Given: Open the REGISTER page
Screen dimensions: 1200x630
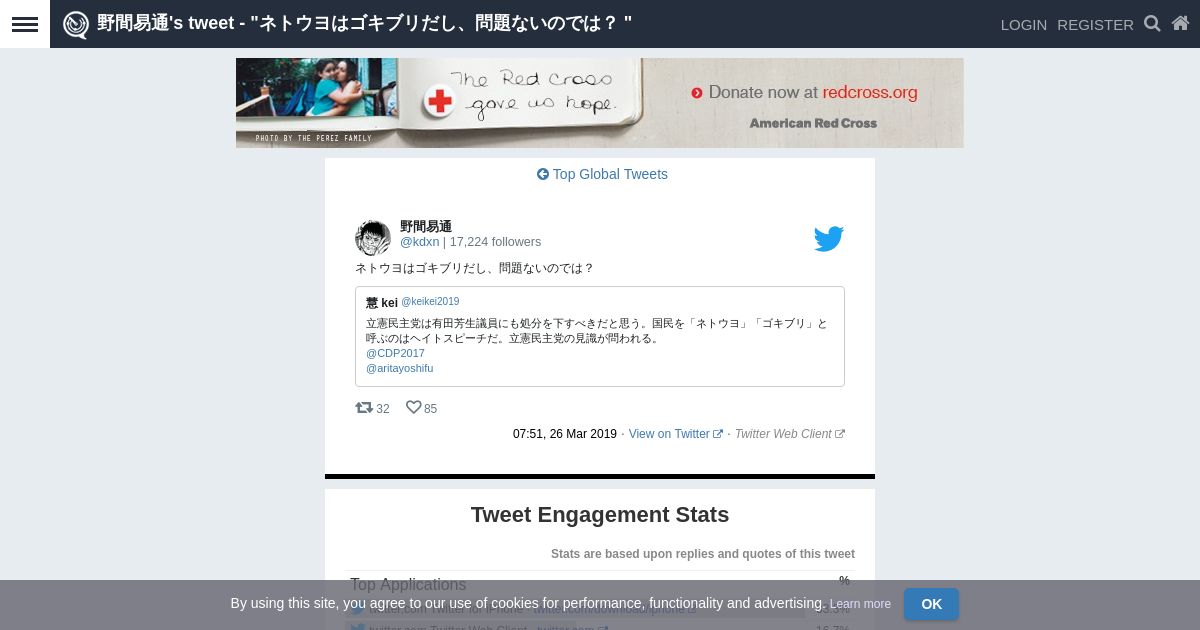Looking at the screenshot, I should [1095, 25].
